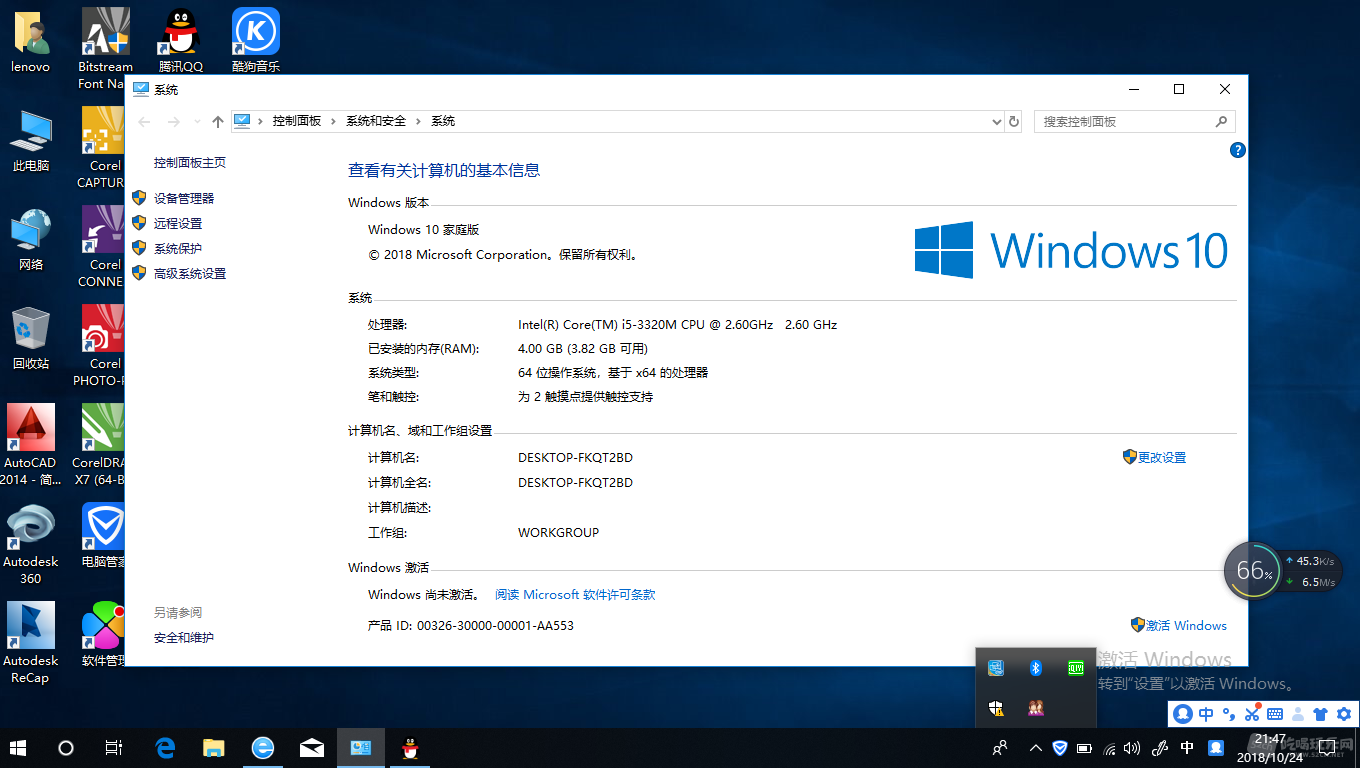Select the 网络 desktop icon
Image resolution: width=1360 pixels, height=768 pixels.
coord(31,240)
